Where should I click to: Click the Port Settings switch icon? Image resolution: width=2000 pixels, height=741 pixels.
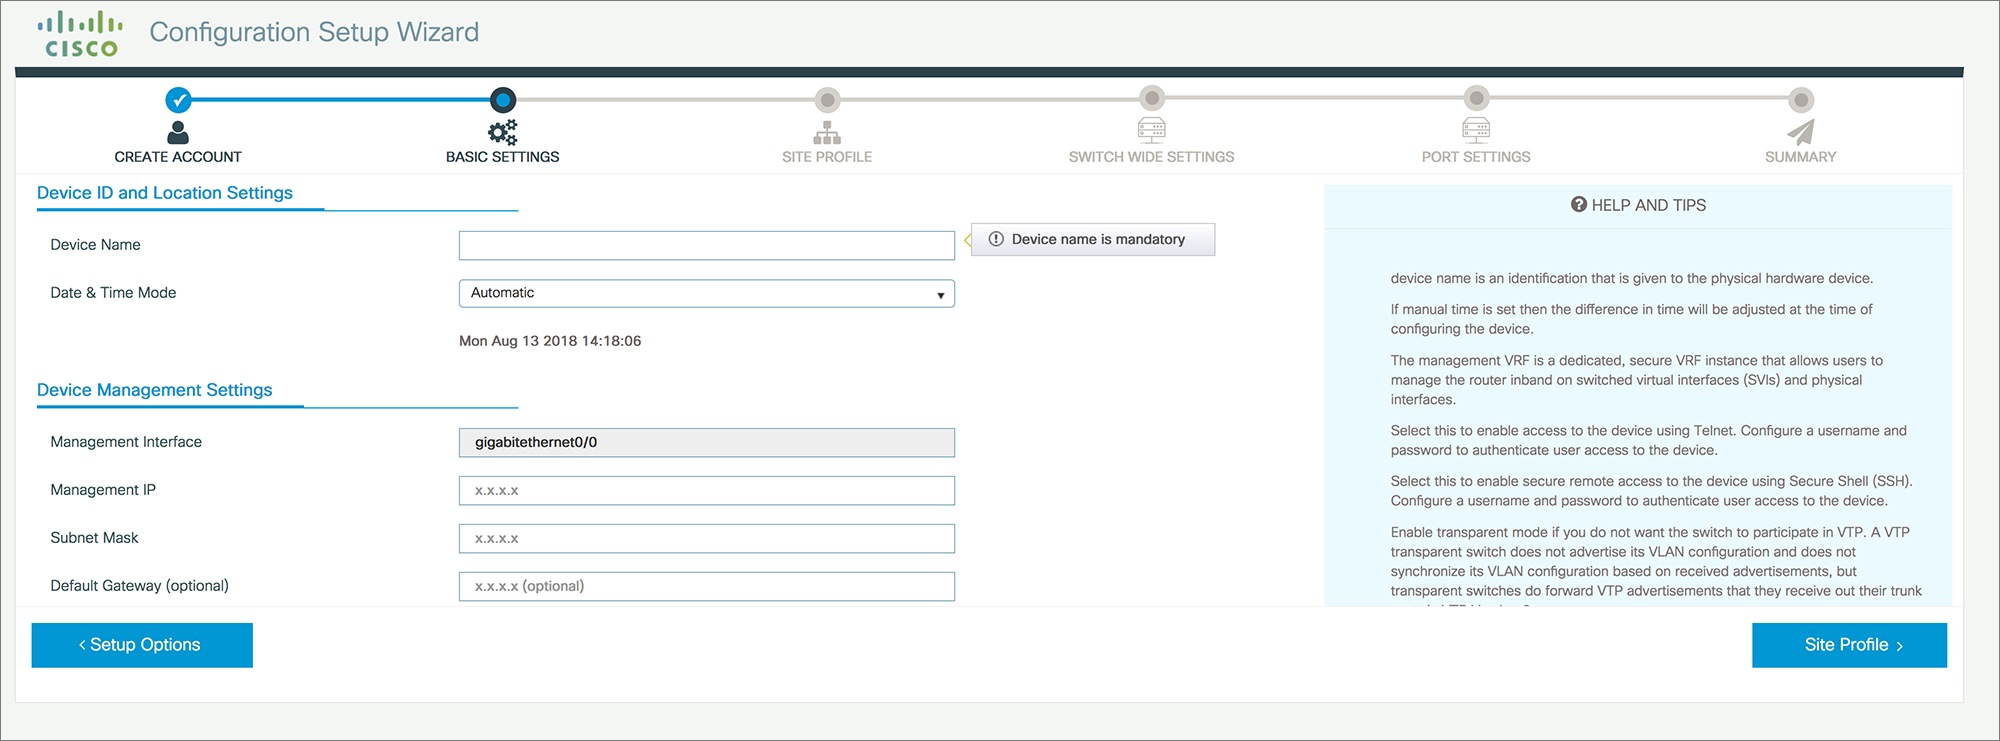pyautogui.click(x=1476, y=130)
